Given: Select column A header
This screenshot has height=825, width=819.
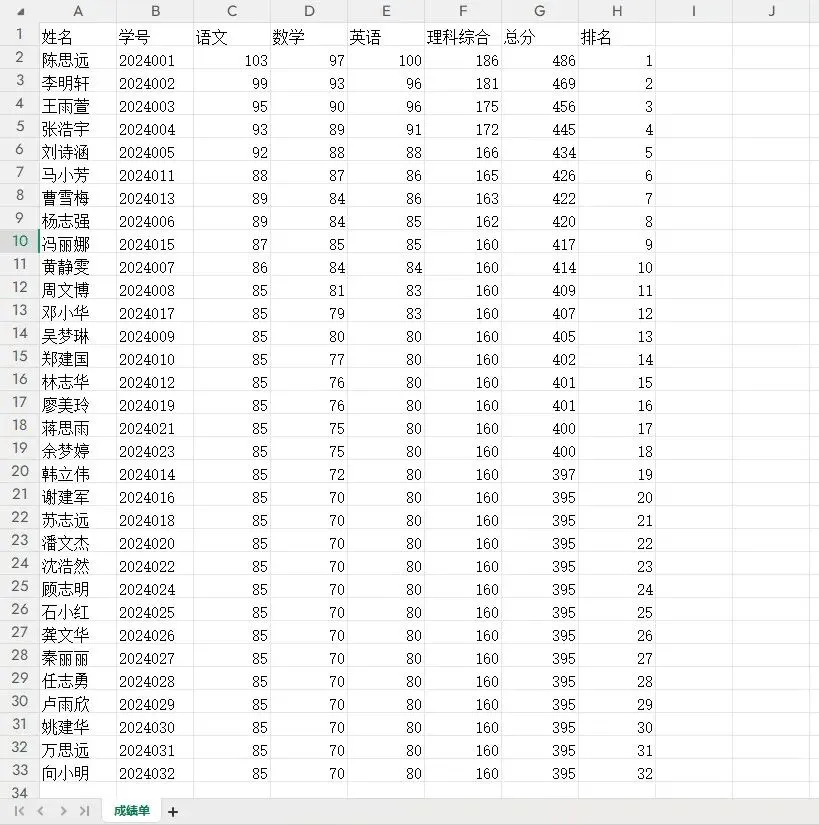Looking at the screenshot, I should pos(78,11).
